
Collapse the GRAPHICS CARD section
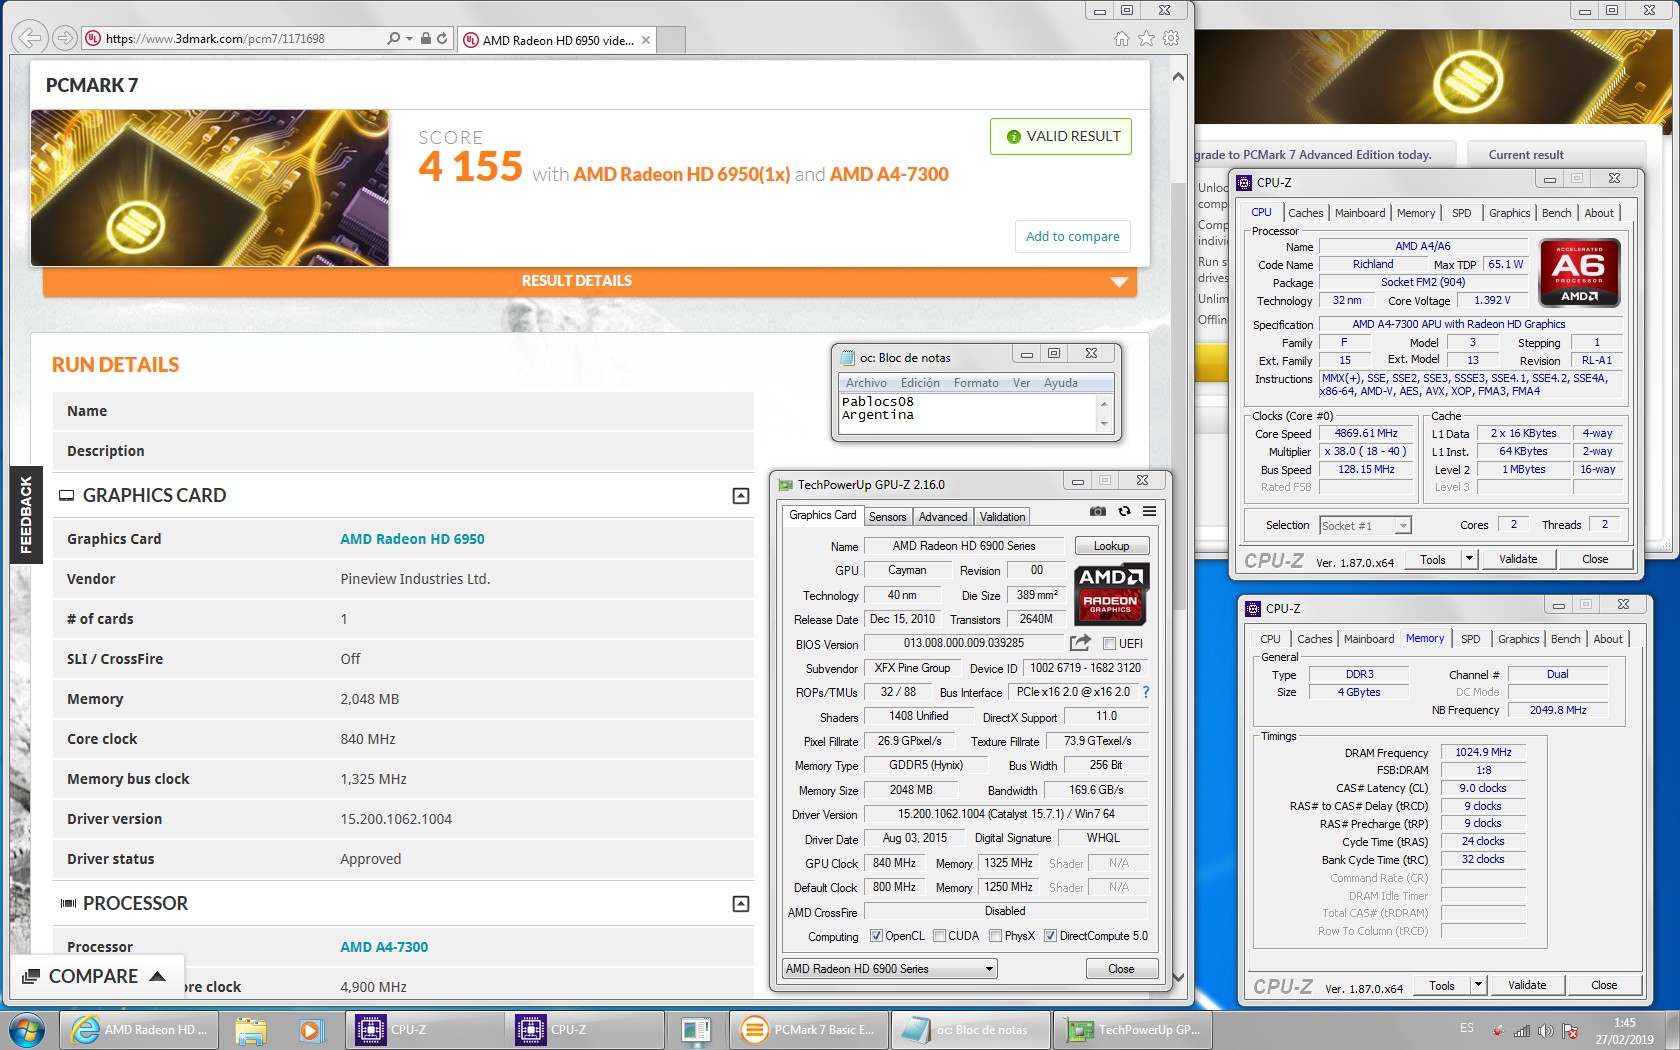click(x=741, y=496)
